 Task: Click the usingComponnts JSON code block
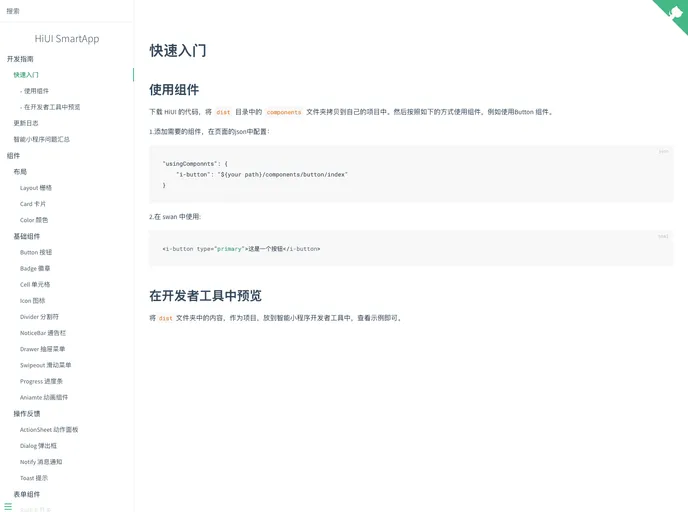pyautogui.click(x=411, y=175)
